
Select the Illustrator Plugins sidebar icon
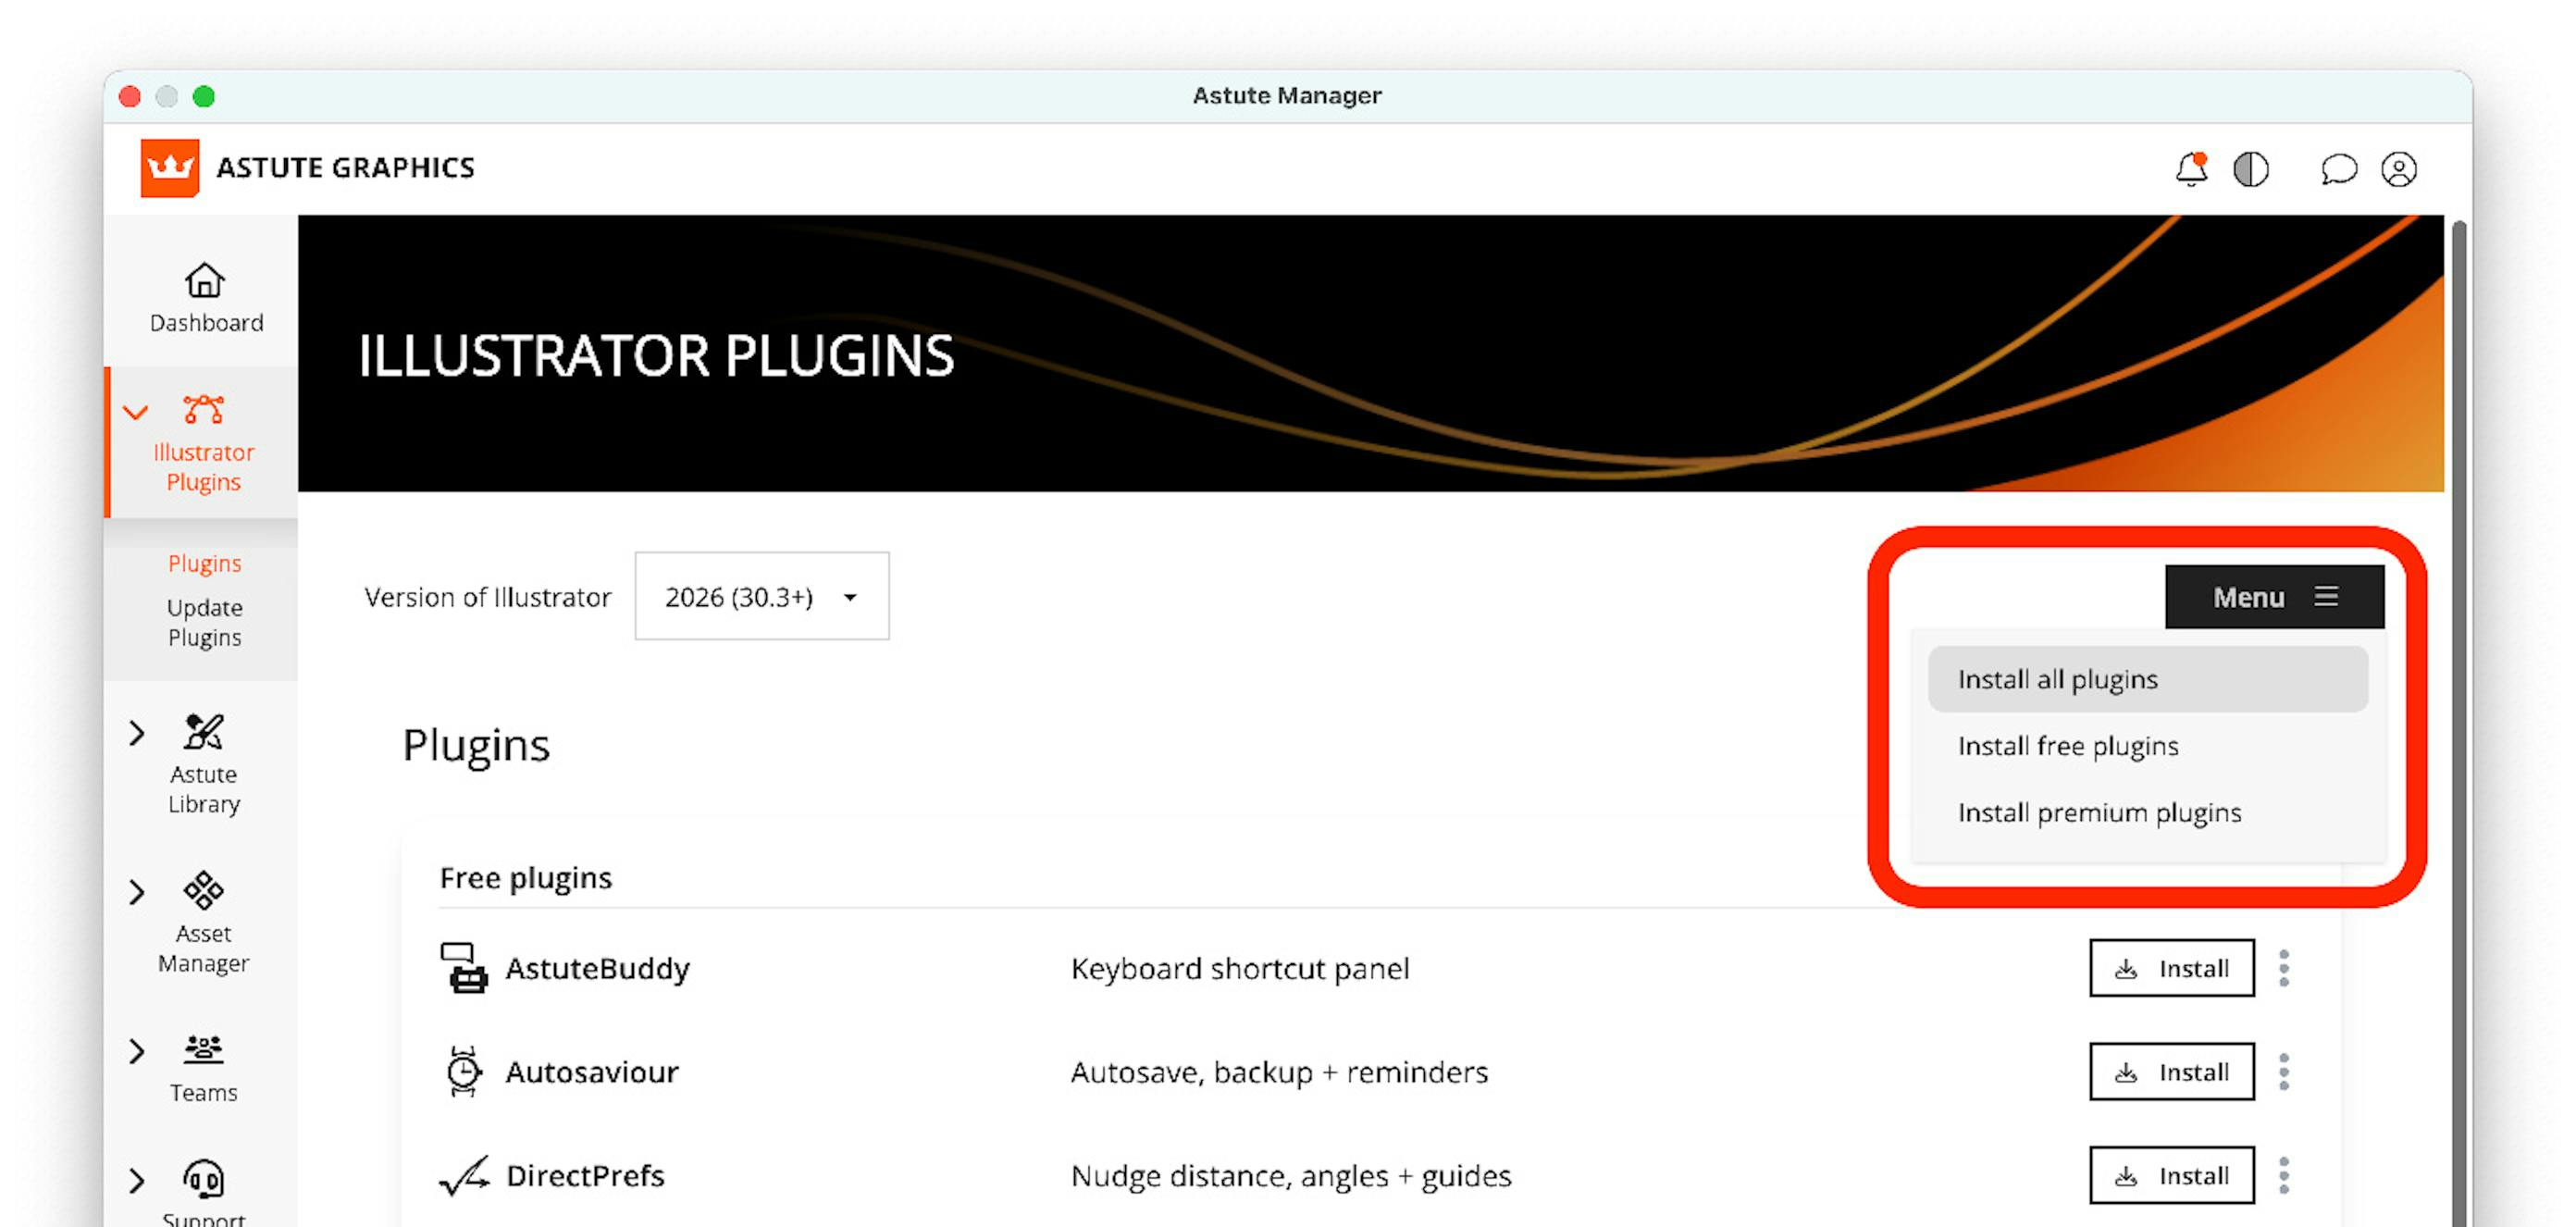(204, 409)
